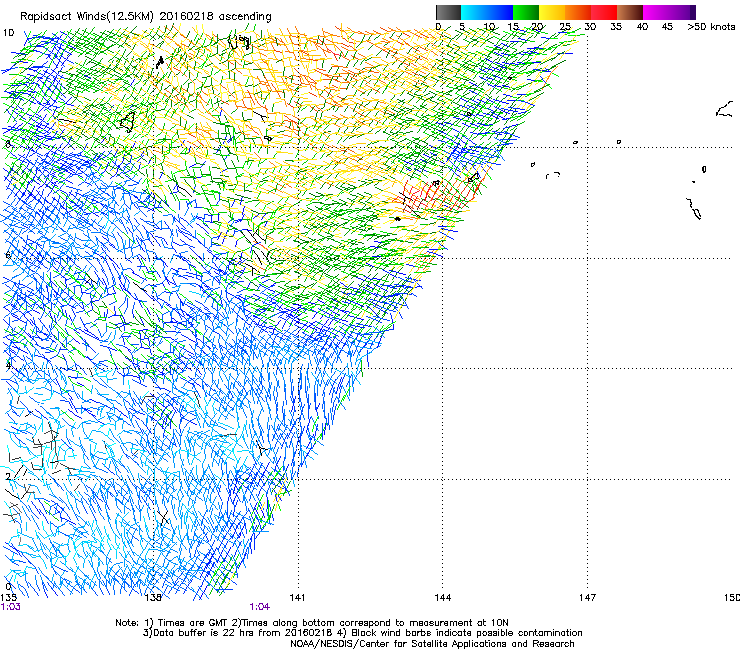Click the note "Data buffer is 22 hrs"
Screen dimensions: 740x650
coord(202,633)
